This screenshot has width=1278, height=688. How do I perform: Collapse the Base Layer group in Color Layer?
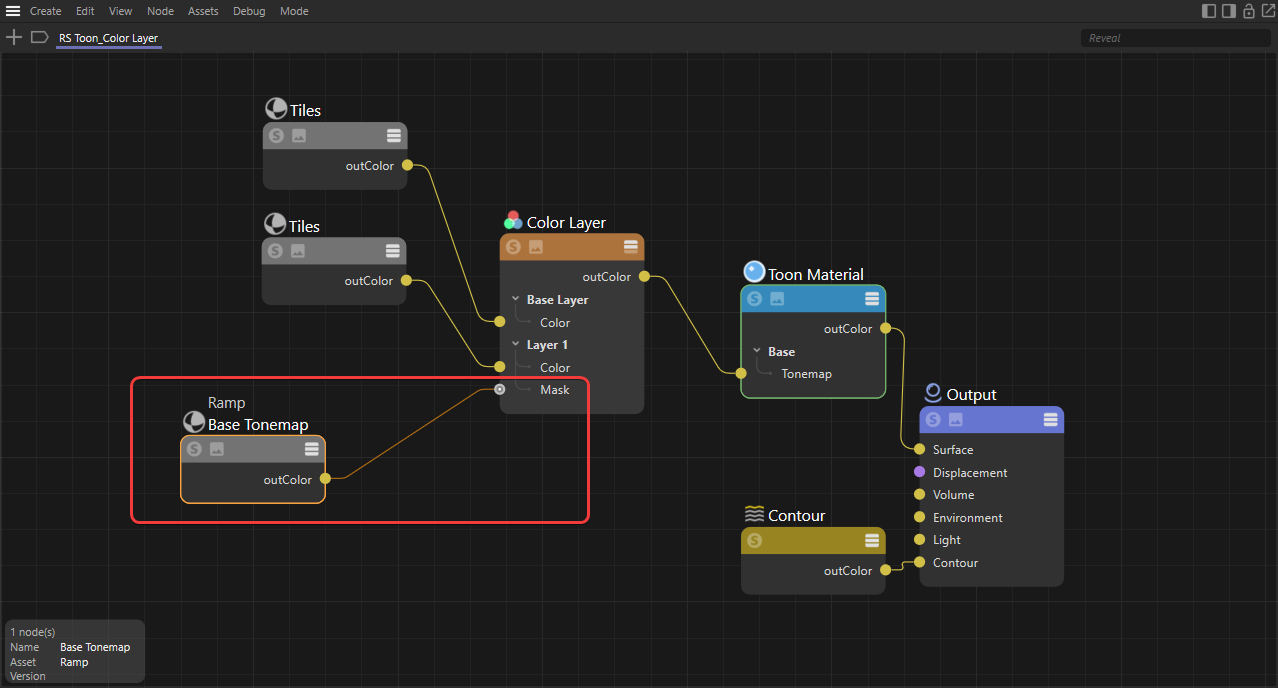pos(516,299)
